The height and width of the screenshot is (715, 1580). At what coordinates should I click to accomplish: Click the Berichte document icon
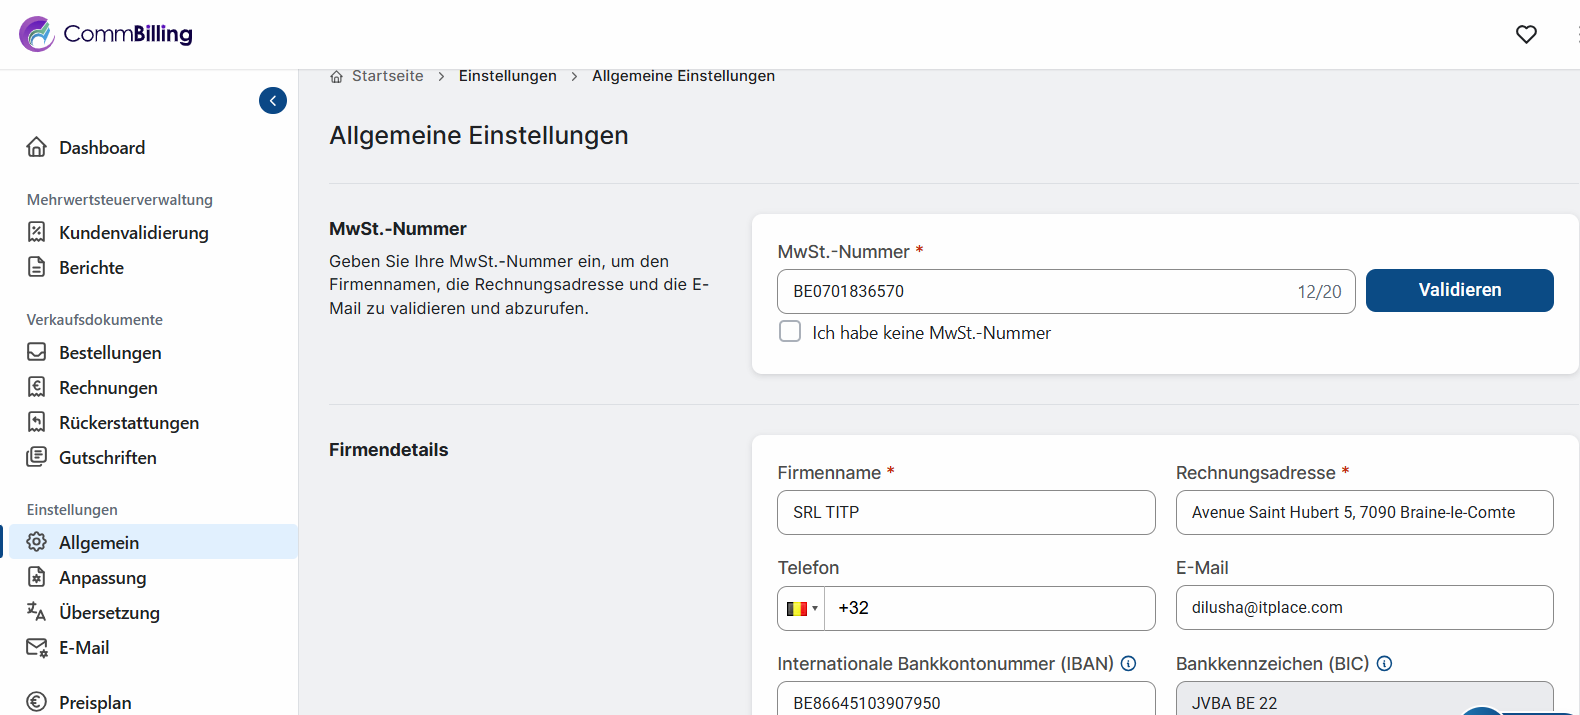pos(37,268)
